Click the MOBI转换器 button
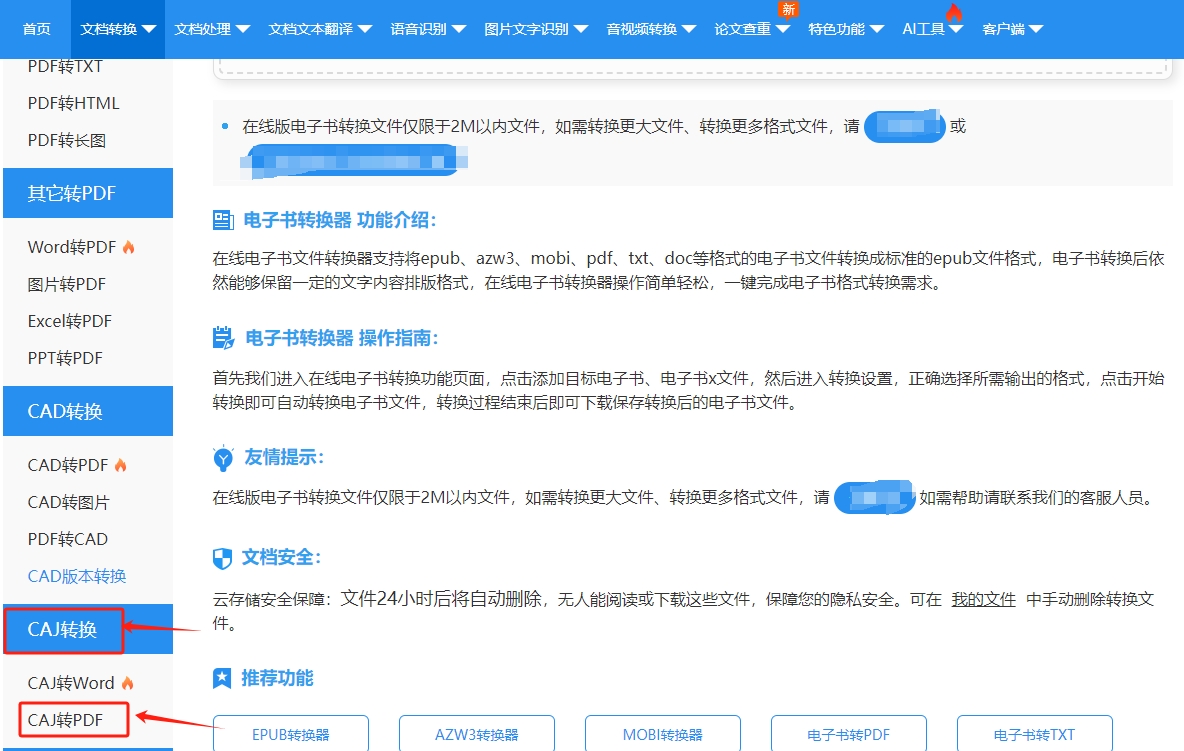Image resolution: width=1184 pixels, height=751 pixels. click(662, 734)
